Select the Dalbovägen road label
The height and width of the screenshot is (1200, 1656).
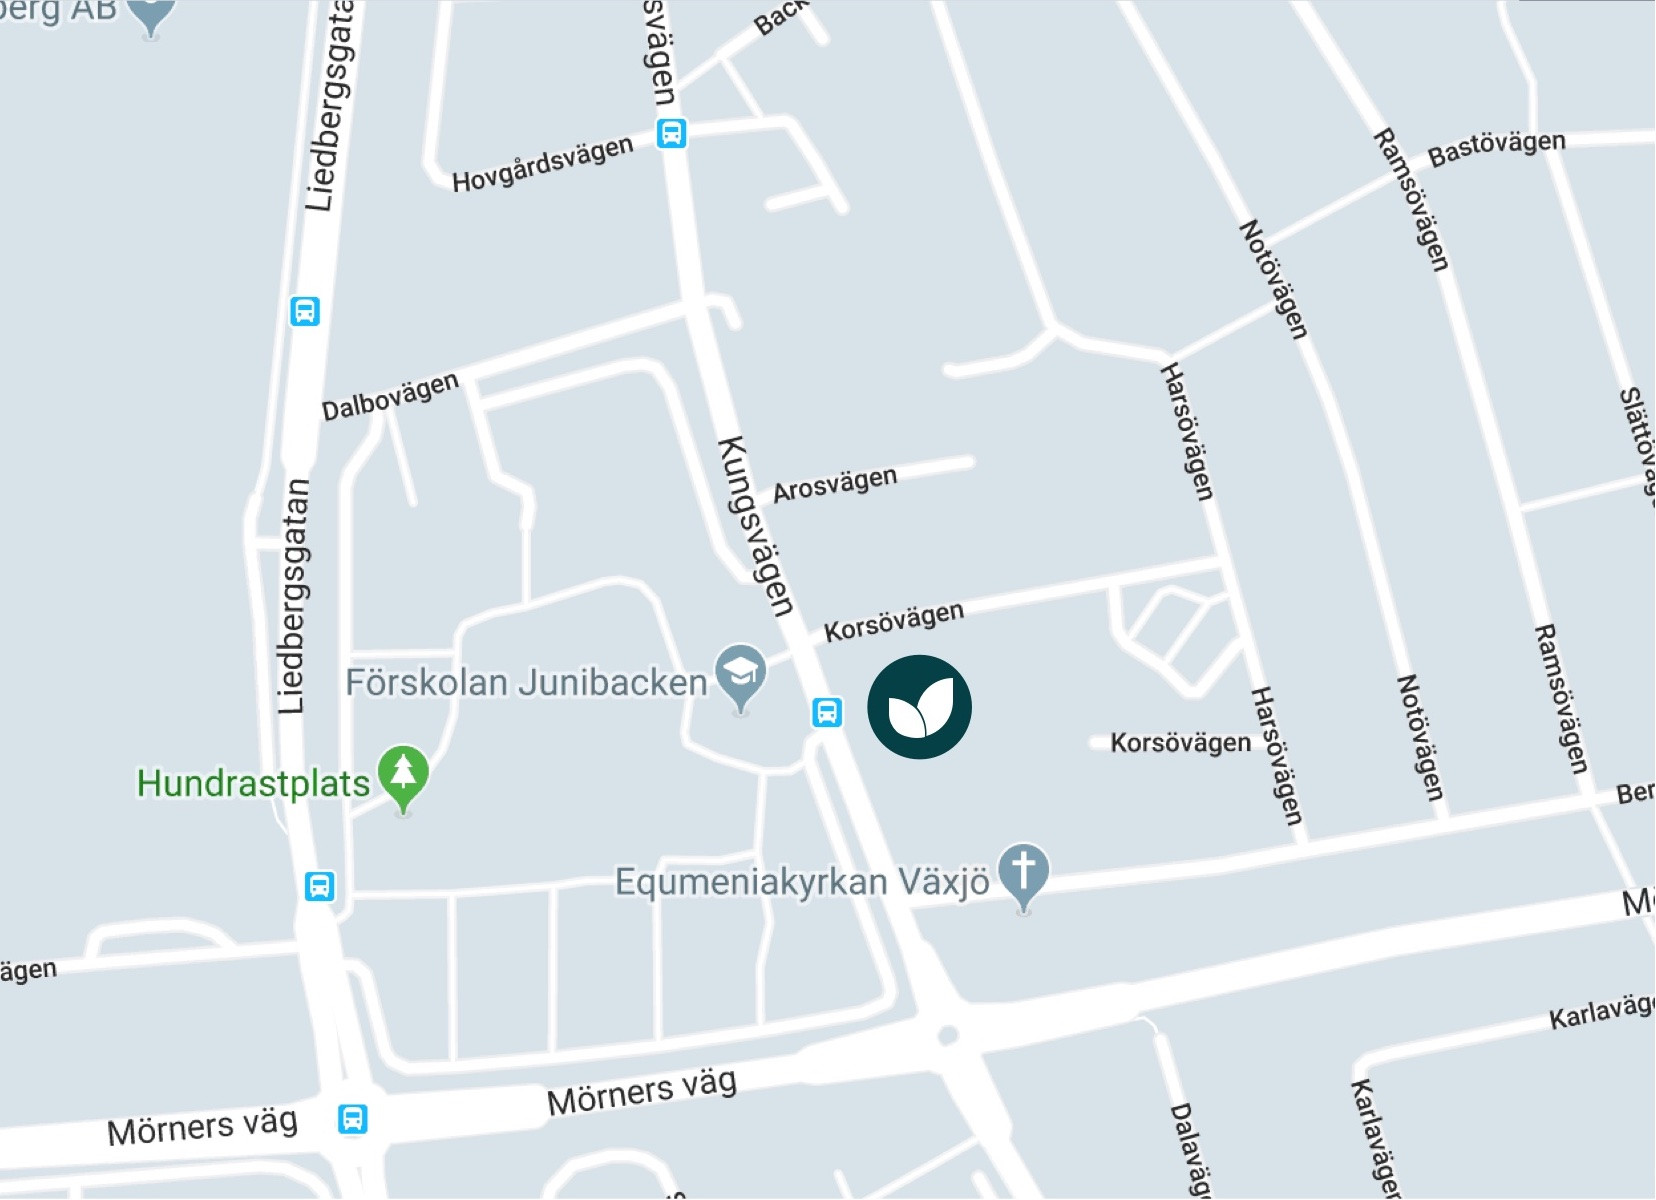[390, 397]
